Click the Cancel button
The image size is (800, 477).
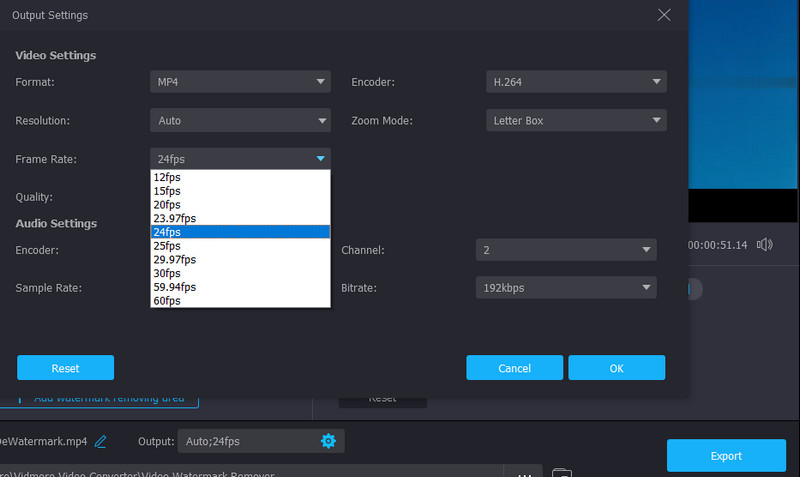coord(514,368)
